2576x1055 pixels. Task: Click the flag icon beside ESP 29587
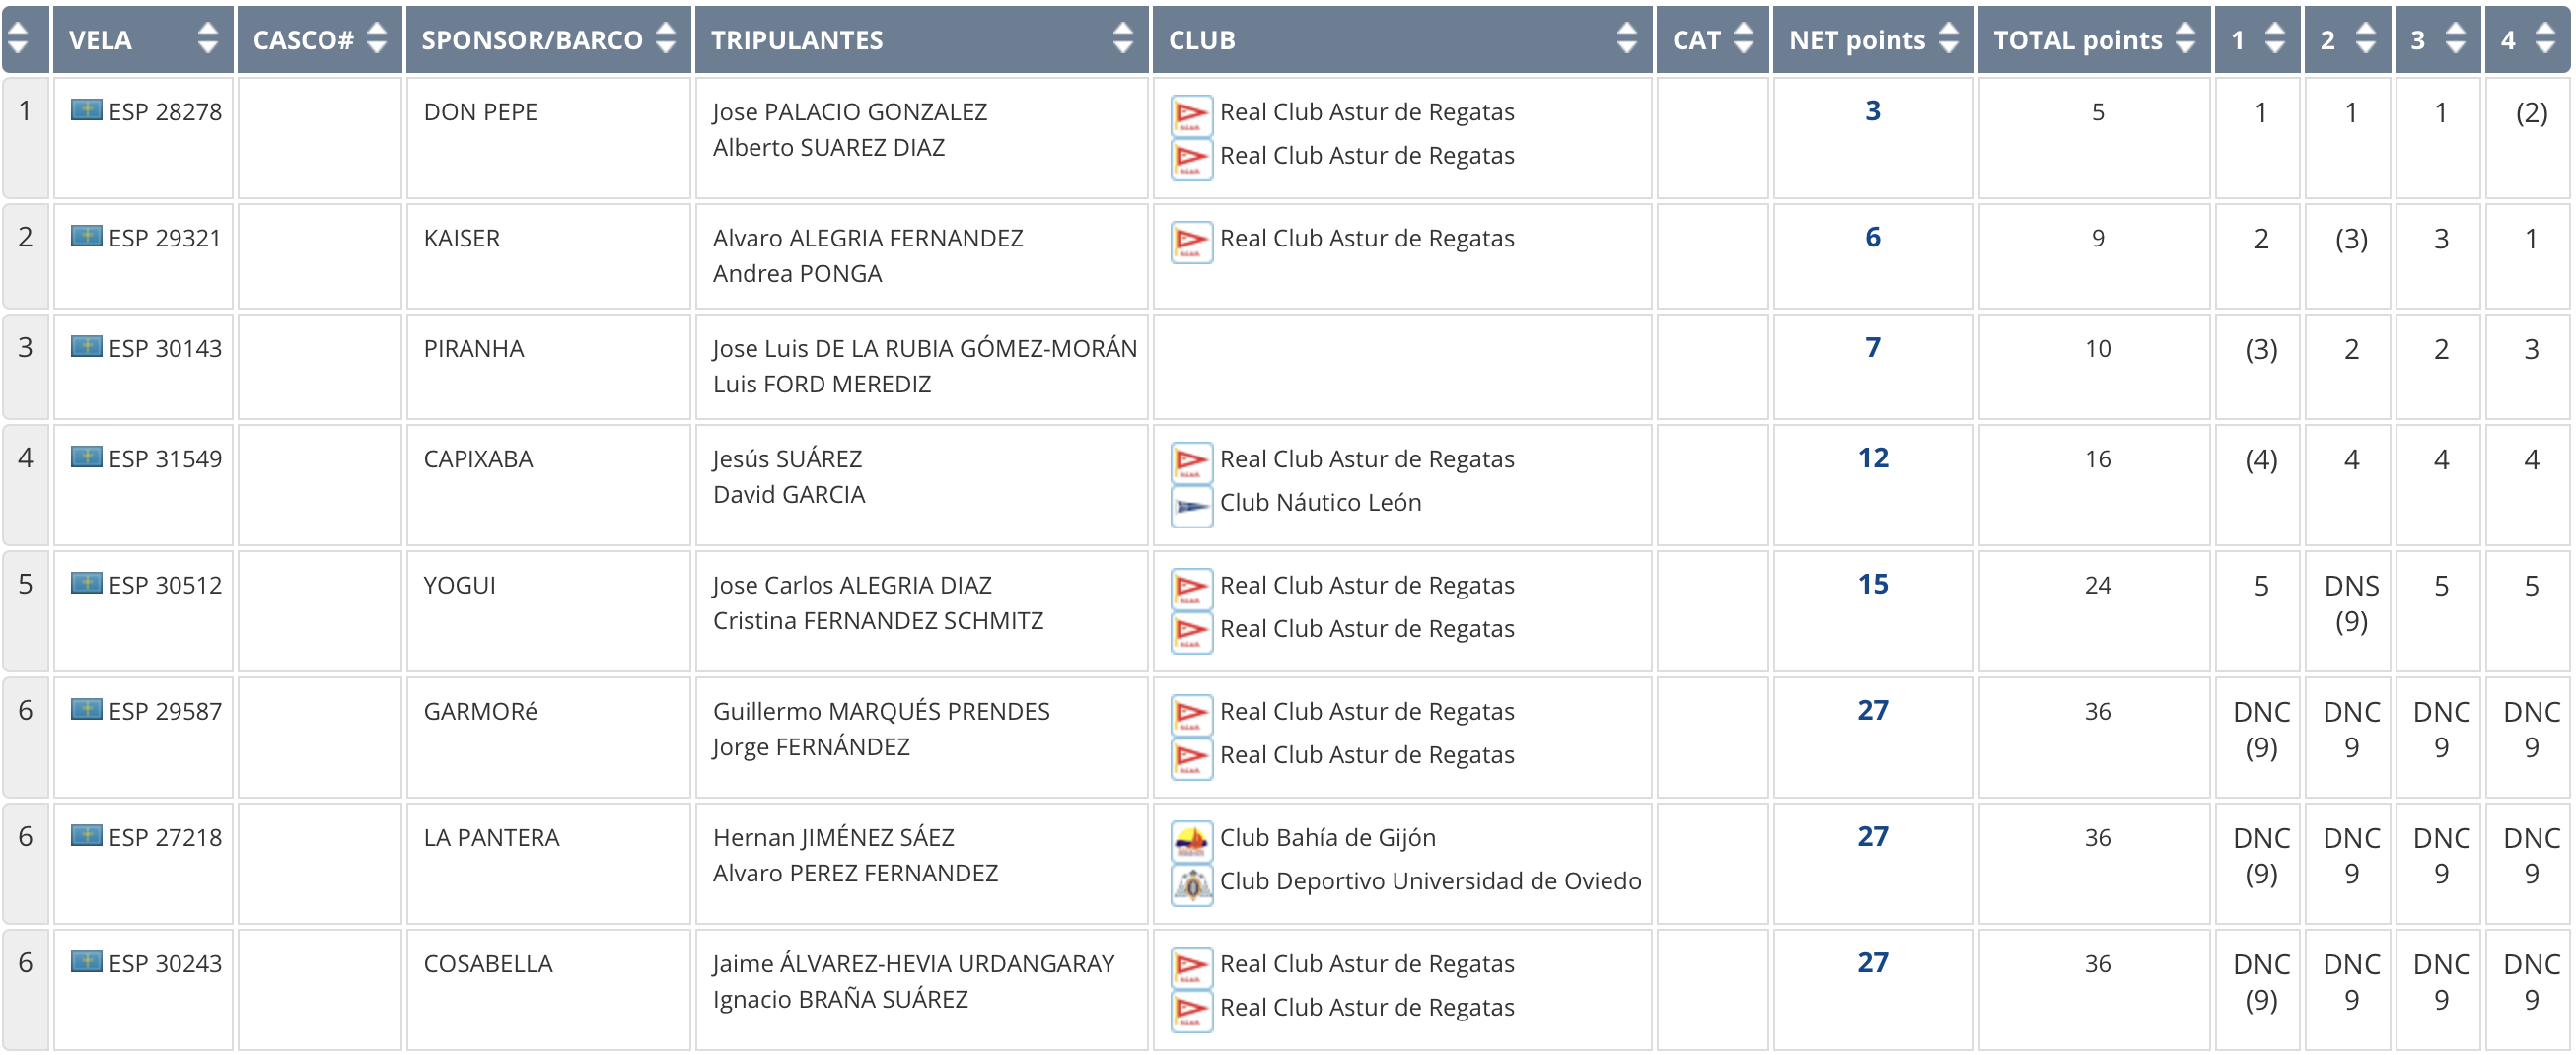point(86,709)
